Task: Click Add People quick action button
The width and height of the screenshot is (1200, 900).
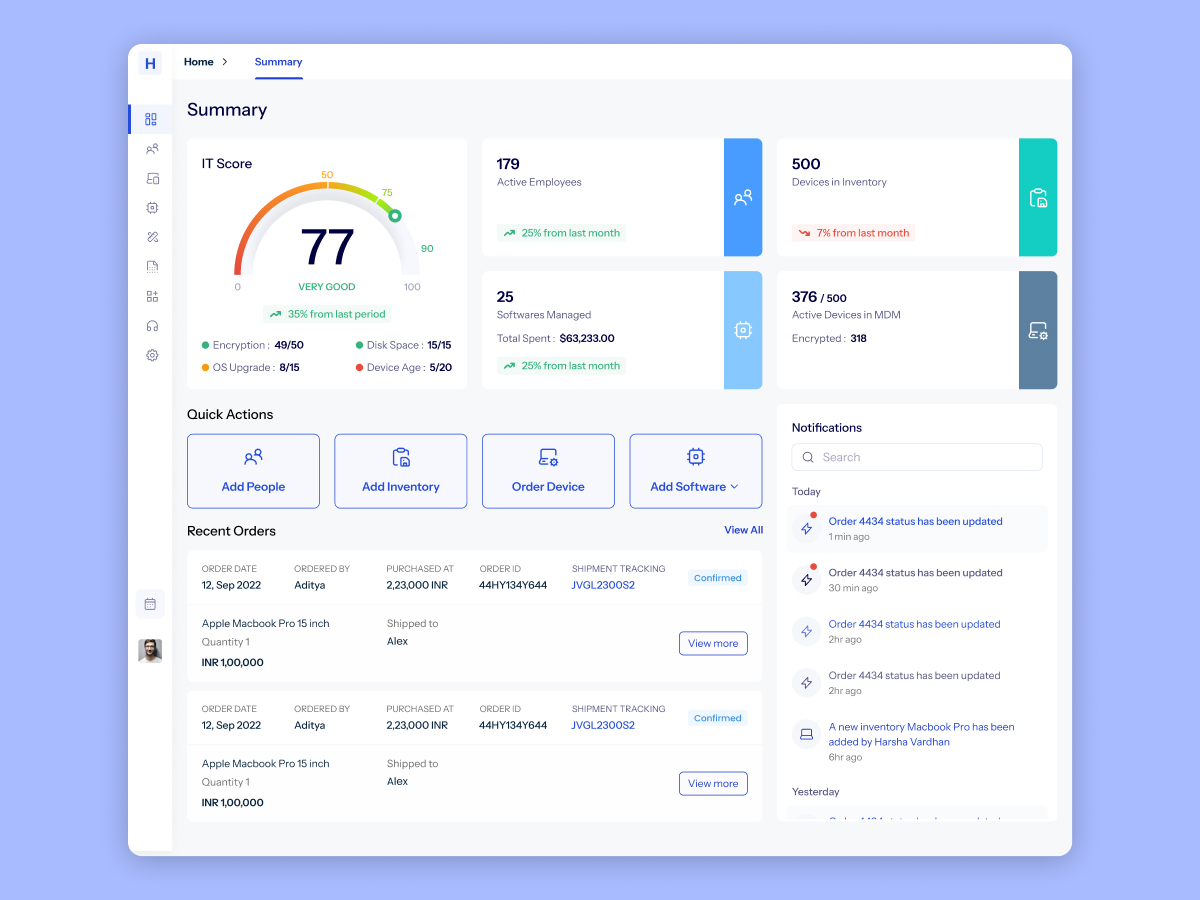Action: coord(253,471)
